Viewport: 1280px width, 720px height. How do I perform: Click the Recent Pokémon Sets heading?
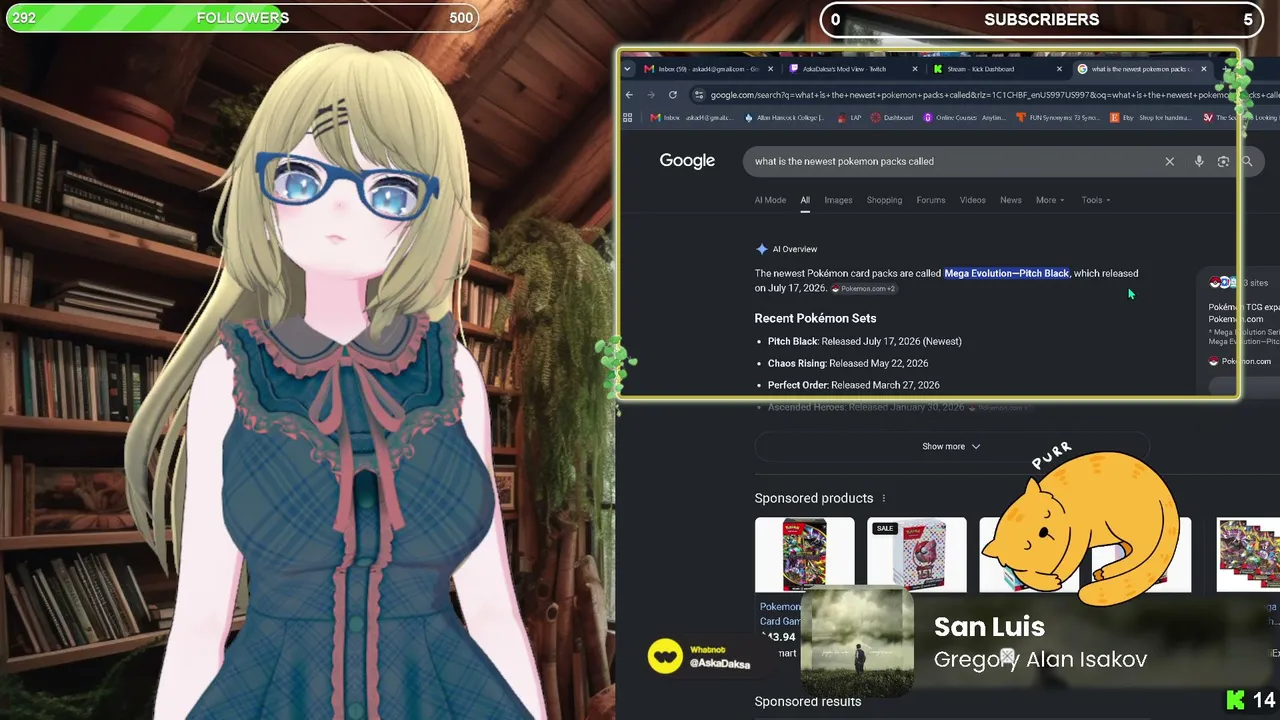pyautogui.click(x=815, y=318)
